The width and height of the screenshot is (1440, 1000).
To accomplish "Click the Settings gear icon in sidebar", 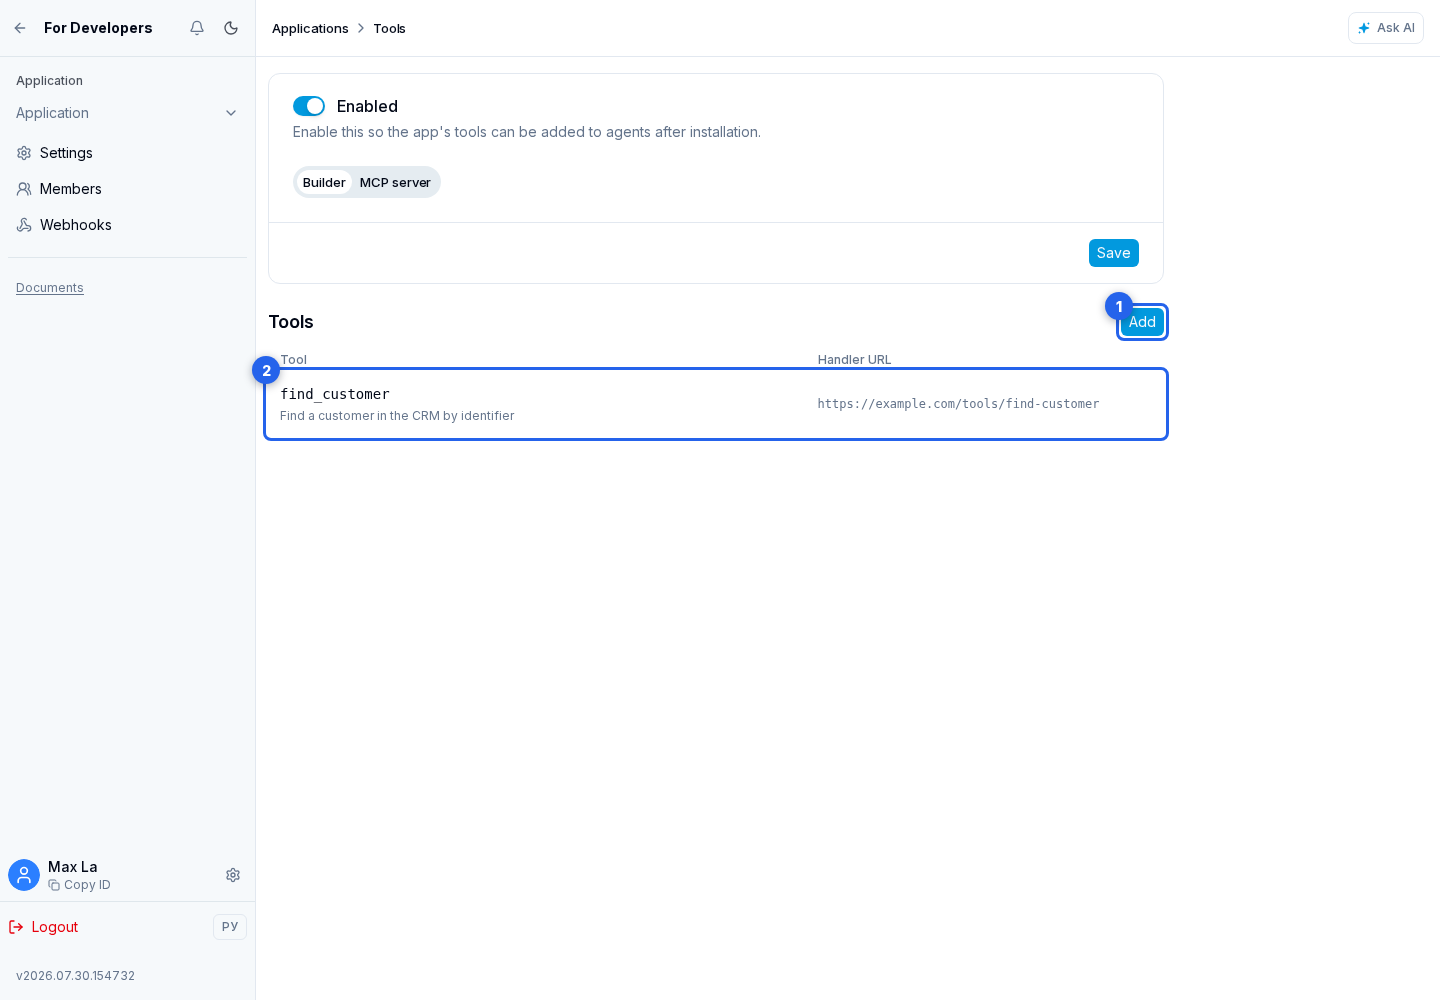I will [x=24, y=153].
